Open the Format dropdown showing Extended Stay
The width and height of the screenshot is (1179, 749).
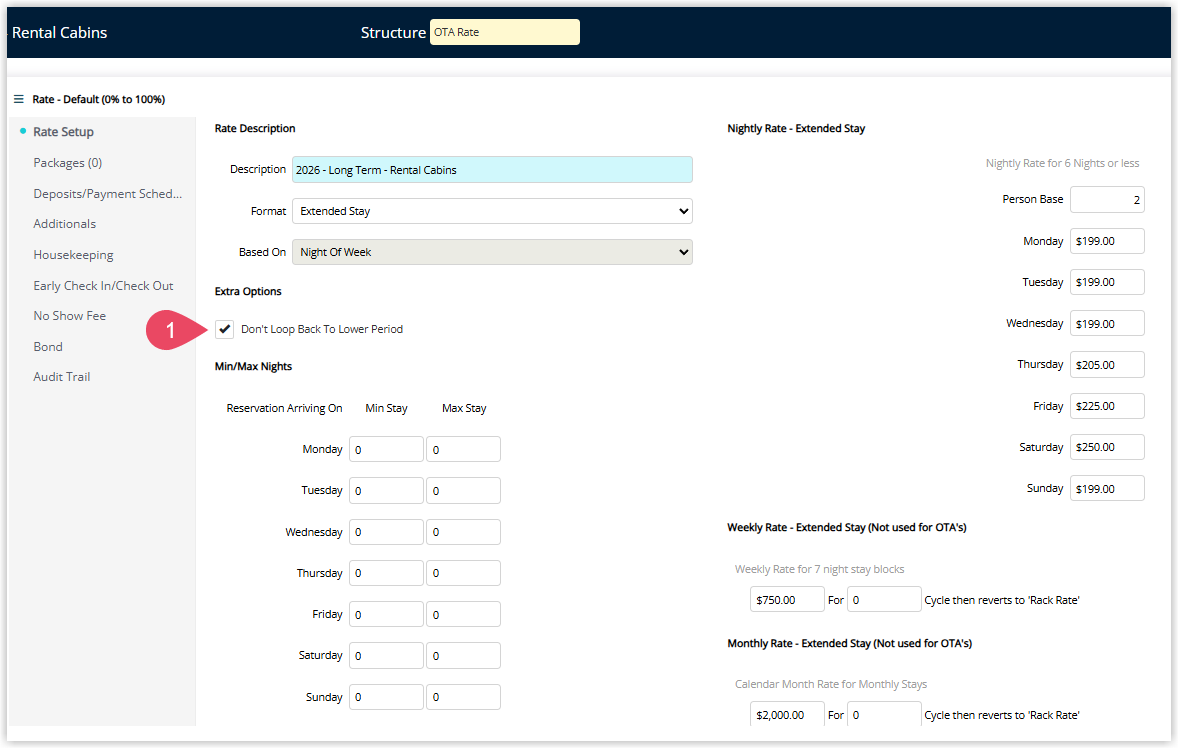[x=492, y=211]
